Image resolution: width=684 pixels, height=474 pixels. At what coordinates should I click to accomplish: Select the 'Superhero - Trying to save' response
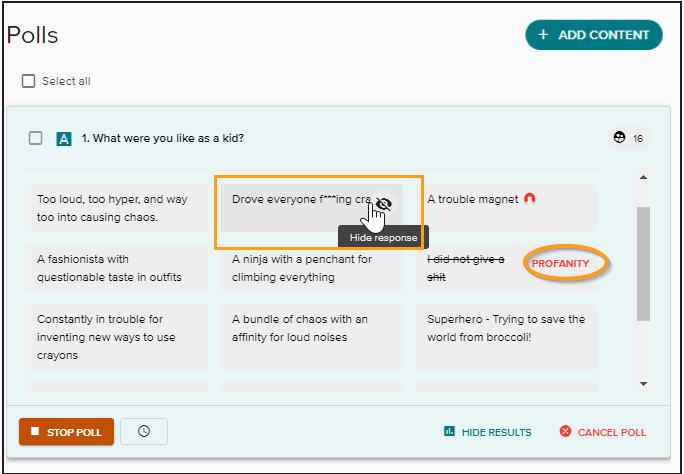(x=505, y=328)
